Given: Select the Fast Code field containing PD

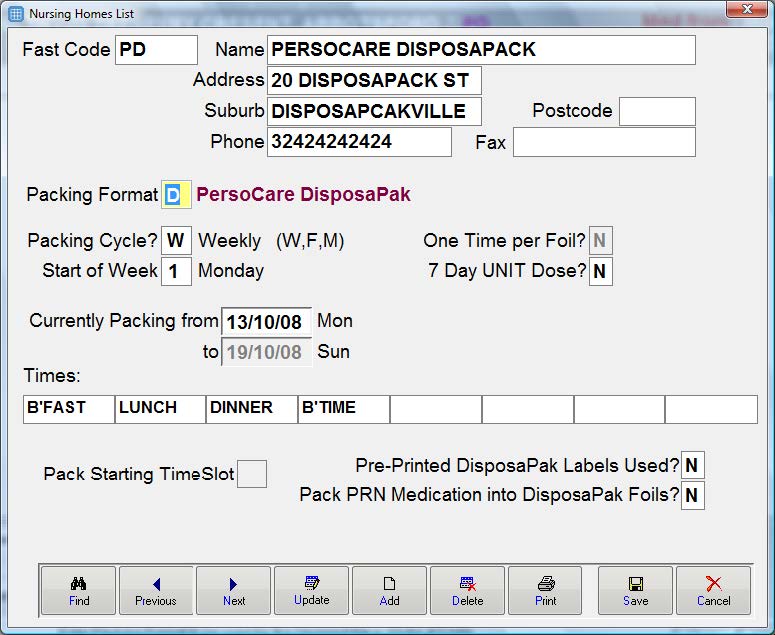Looking at the screenshot, I should coord(156,50).
